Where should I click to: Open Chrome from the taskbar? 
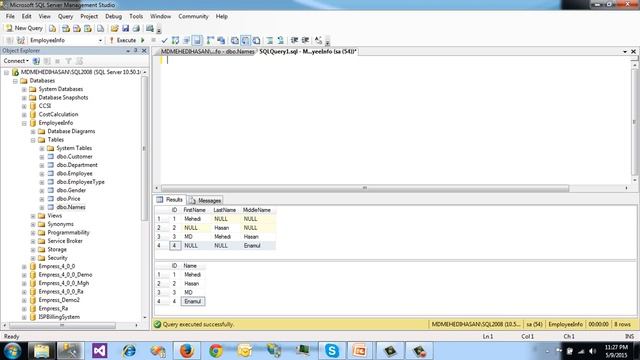click(x=216, y=351)
